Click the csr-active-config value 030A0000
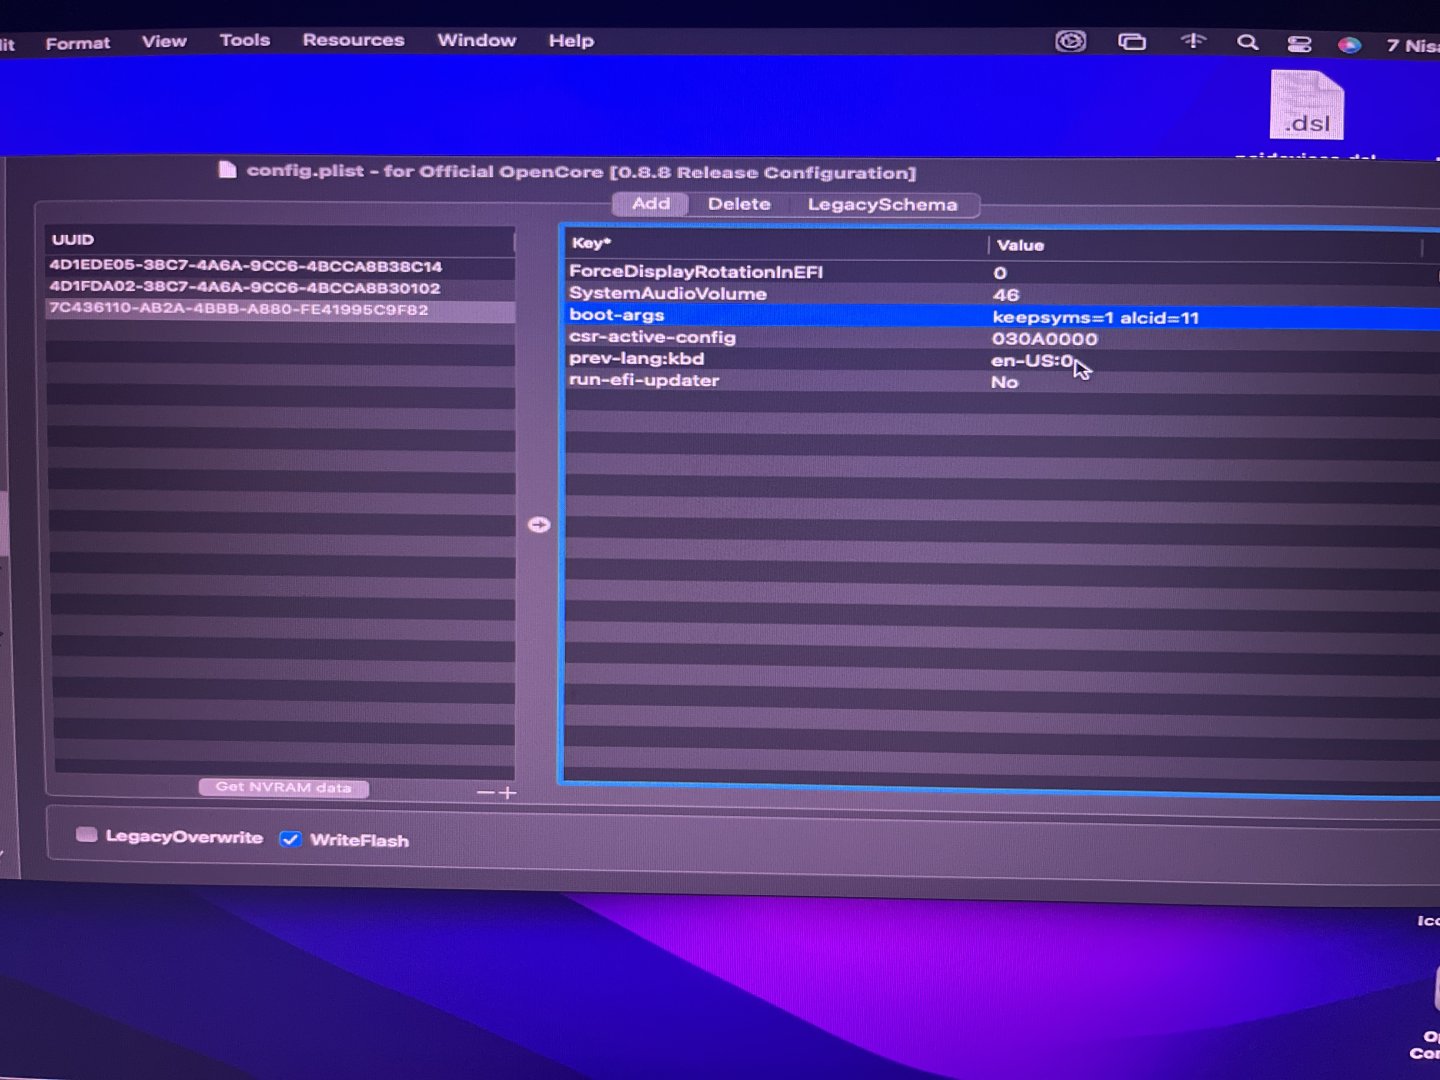This screenshot has width=1440, height=1080. pyautogui.click(x=1044, y=339)
